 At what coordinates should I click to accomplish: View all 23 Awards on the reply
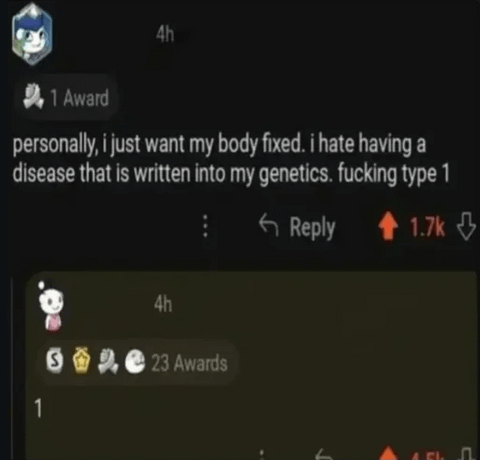[189, 363]
